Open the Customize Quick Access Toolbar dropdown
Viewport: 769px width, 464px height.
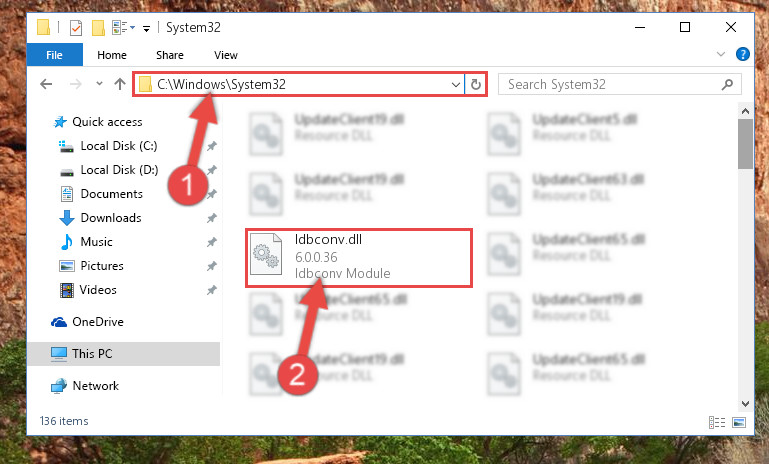tap(146, 28)
